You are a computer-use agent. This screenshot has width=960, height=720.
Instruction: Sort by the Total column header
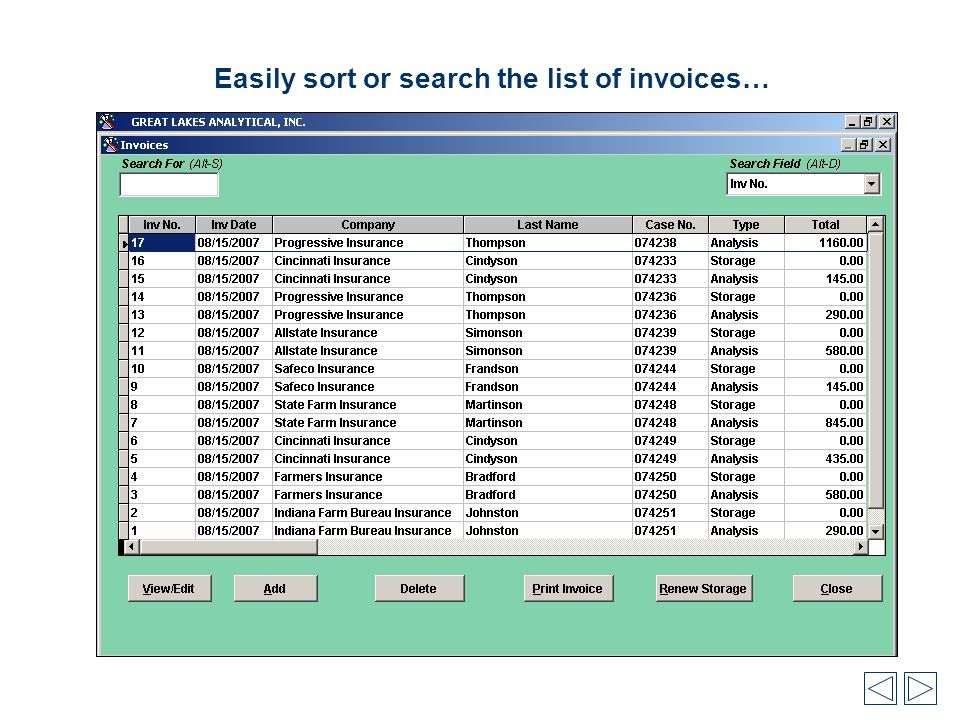coord(825,225)
